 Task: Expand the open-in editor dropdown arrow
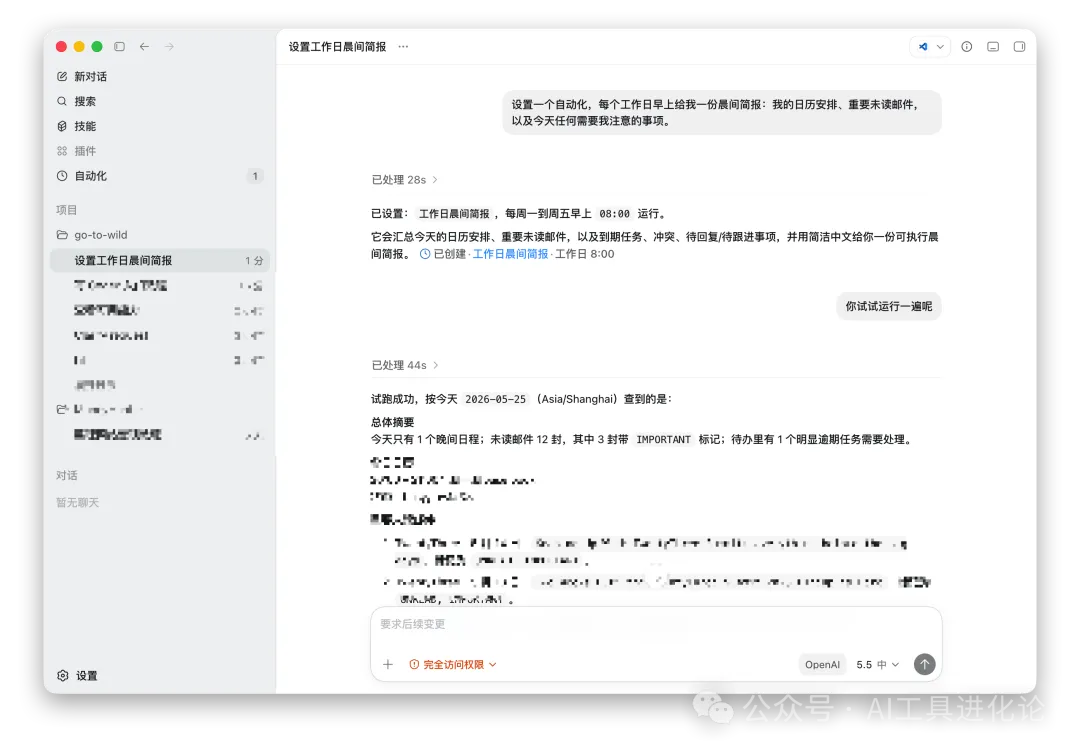pyautogui.click(x=940, y=46)
